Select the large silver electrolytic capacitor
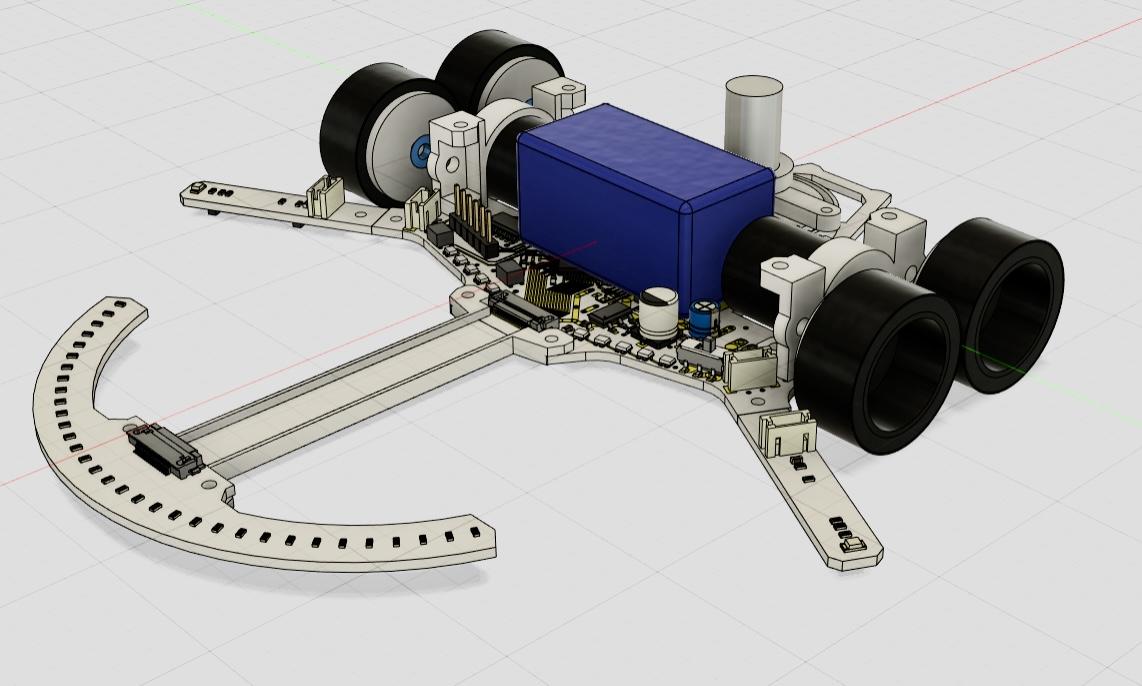Image resolution: width=1142 pixels, height=686 pixels. coord(658,314)
